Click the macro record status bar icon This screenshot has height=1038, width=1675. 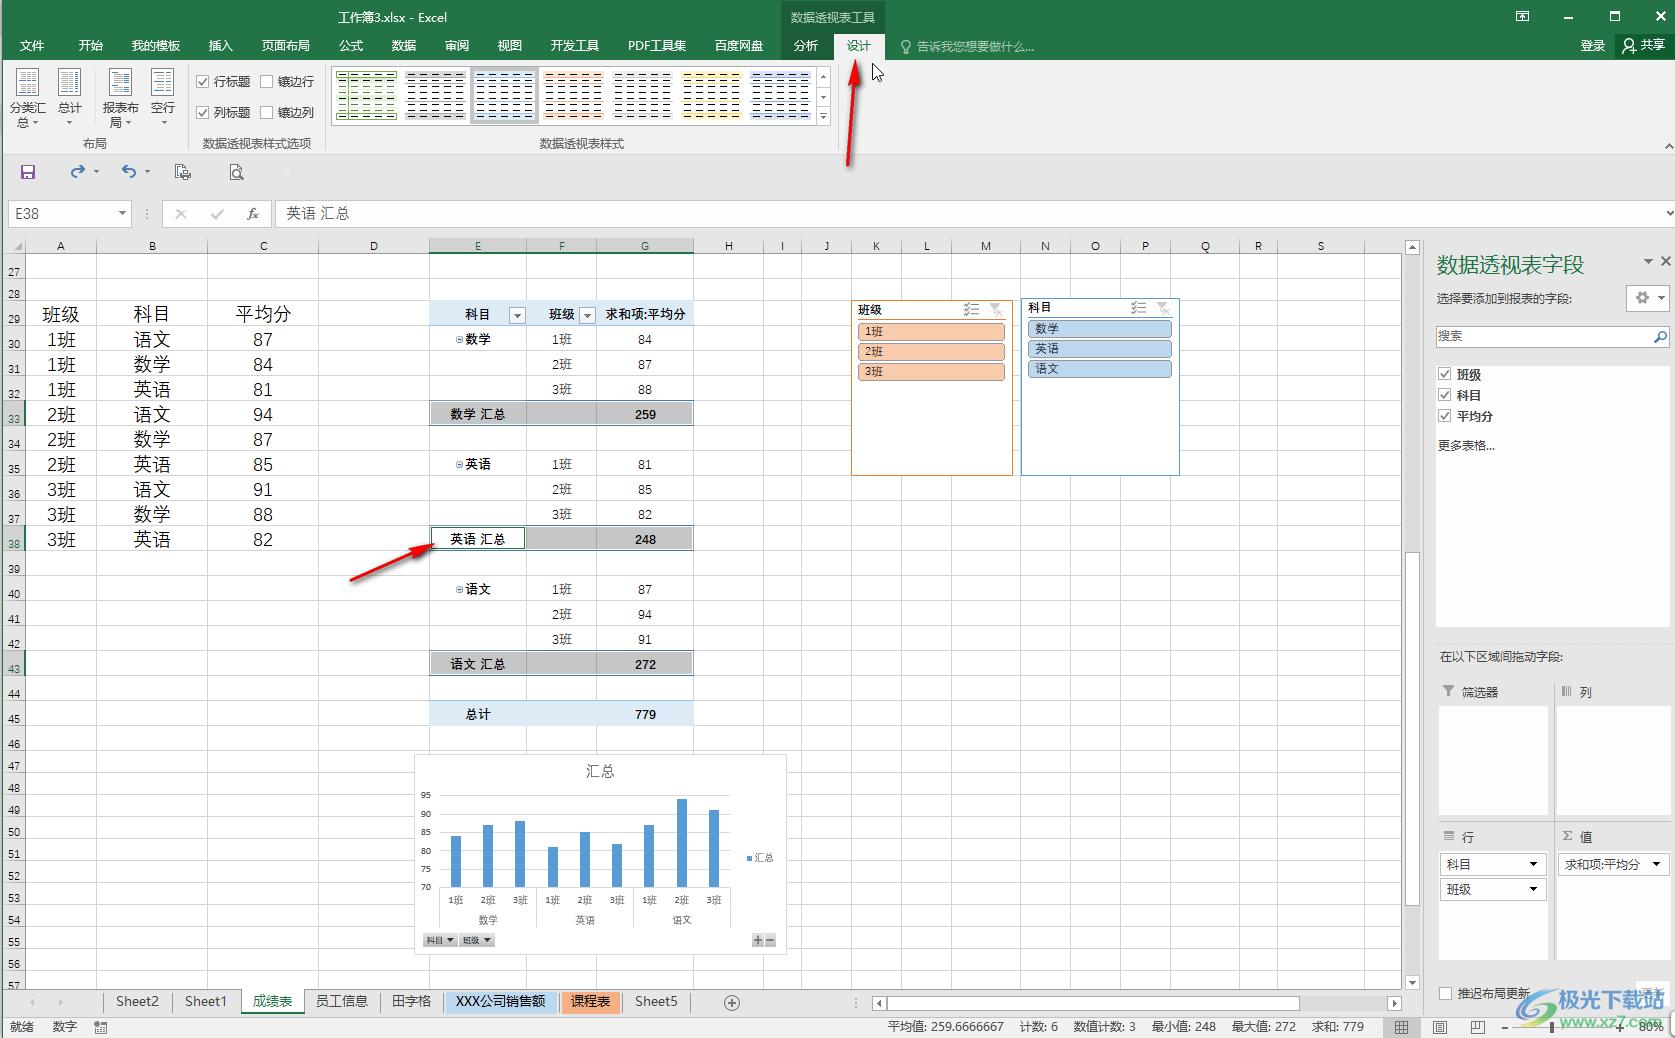click(100, 1027)
